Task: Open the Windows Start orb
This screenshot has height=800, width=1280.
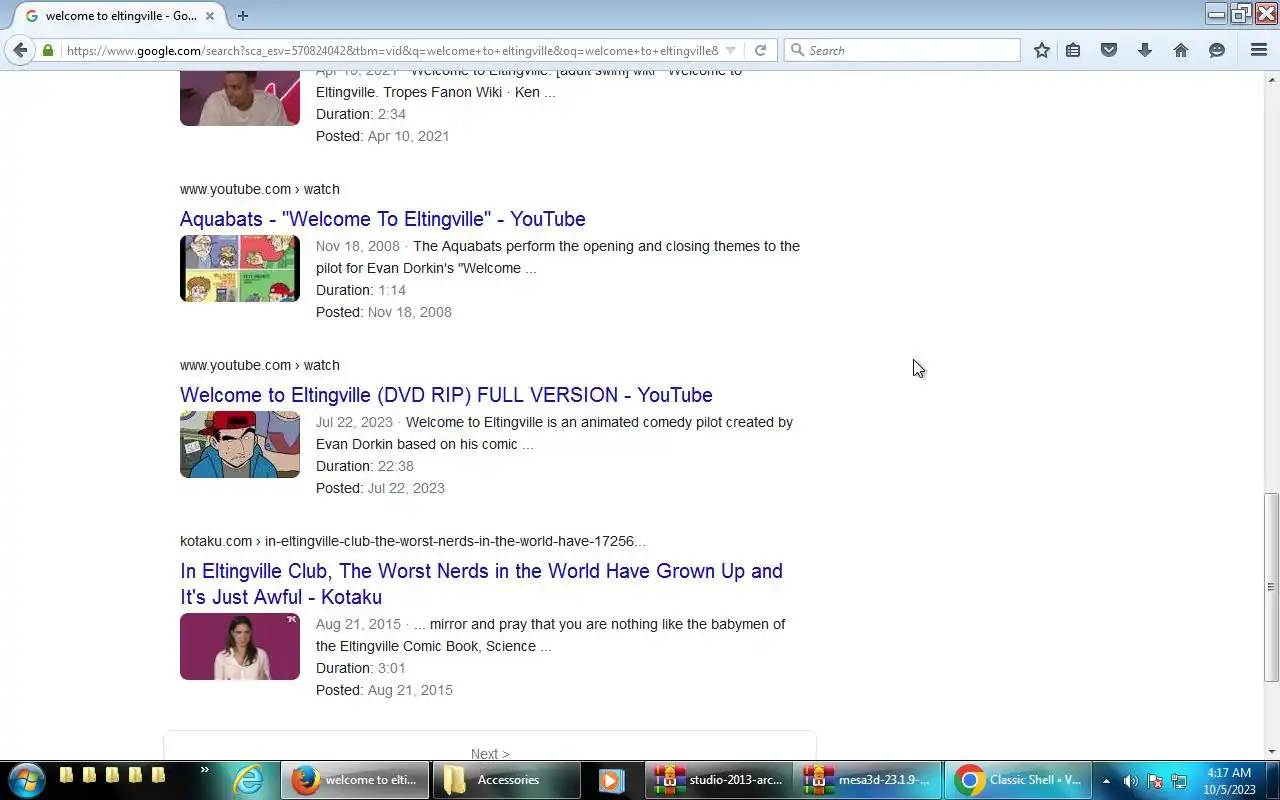Action: (27, 780)
